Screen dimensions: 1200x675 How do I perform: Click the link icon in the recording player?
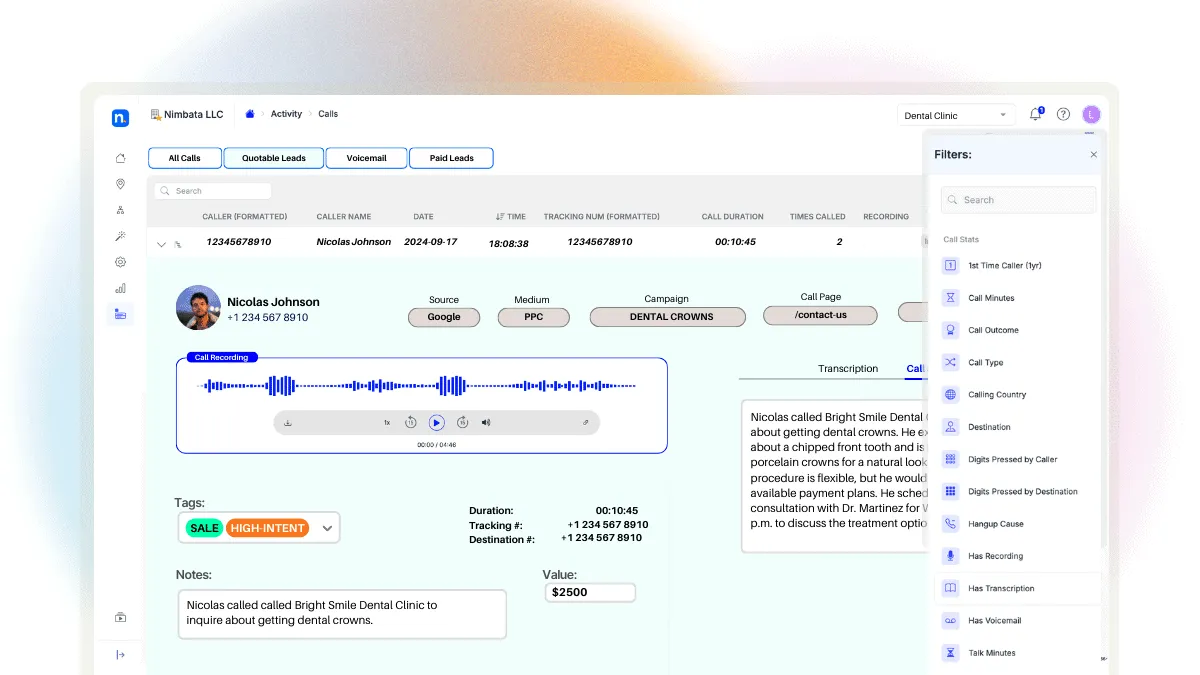click(586, 423)
